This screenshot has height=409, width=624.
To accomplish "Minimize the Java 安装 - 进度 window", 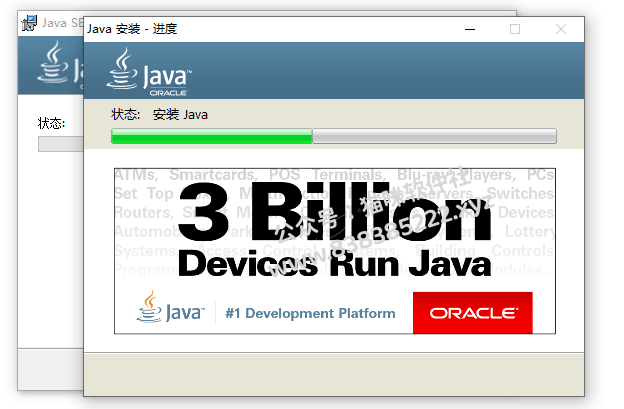I will coord(470,29).
